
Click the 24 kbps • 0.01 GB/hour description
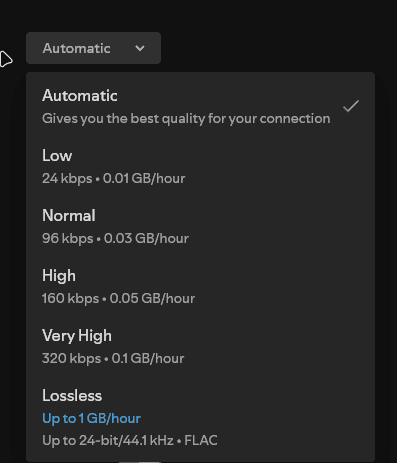pyautogui.click(x=113, y=179)
